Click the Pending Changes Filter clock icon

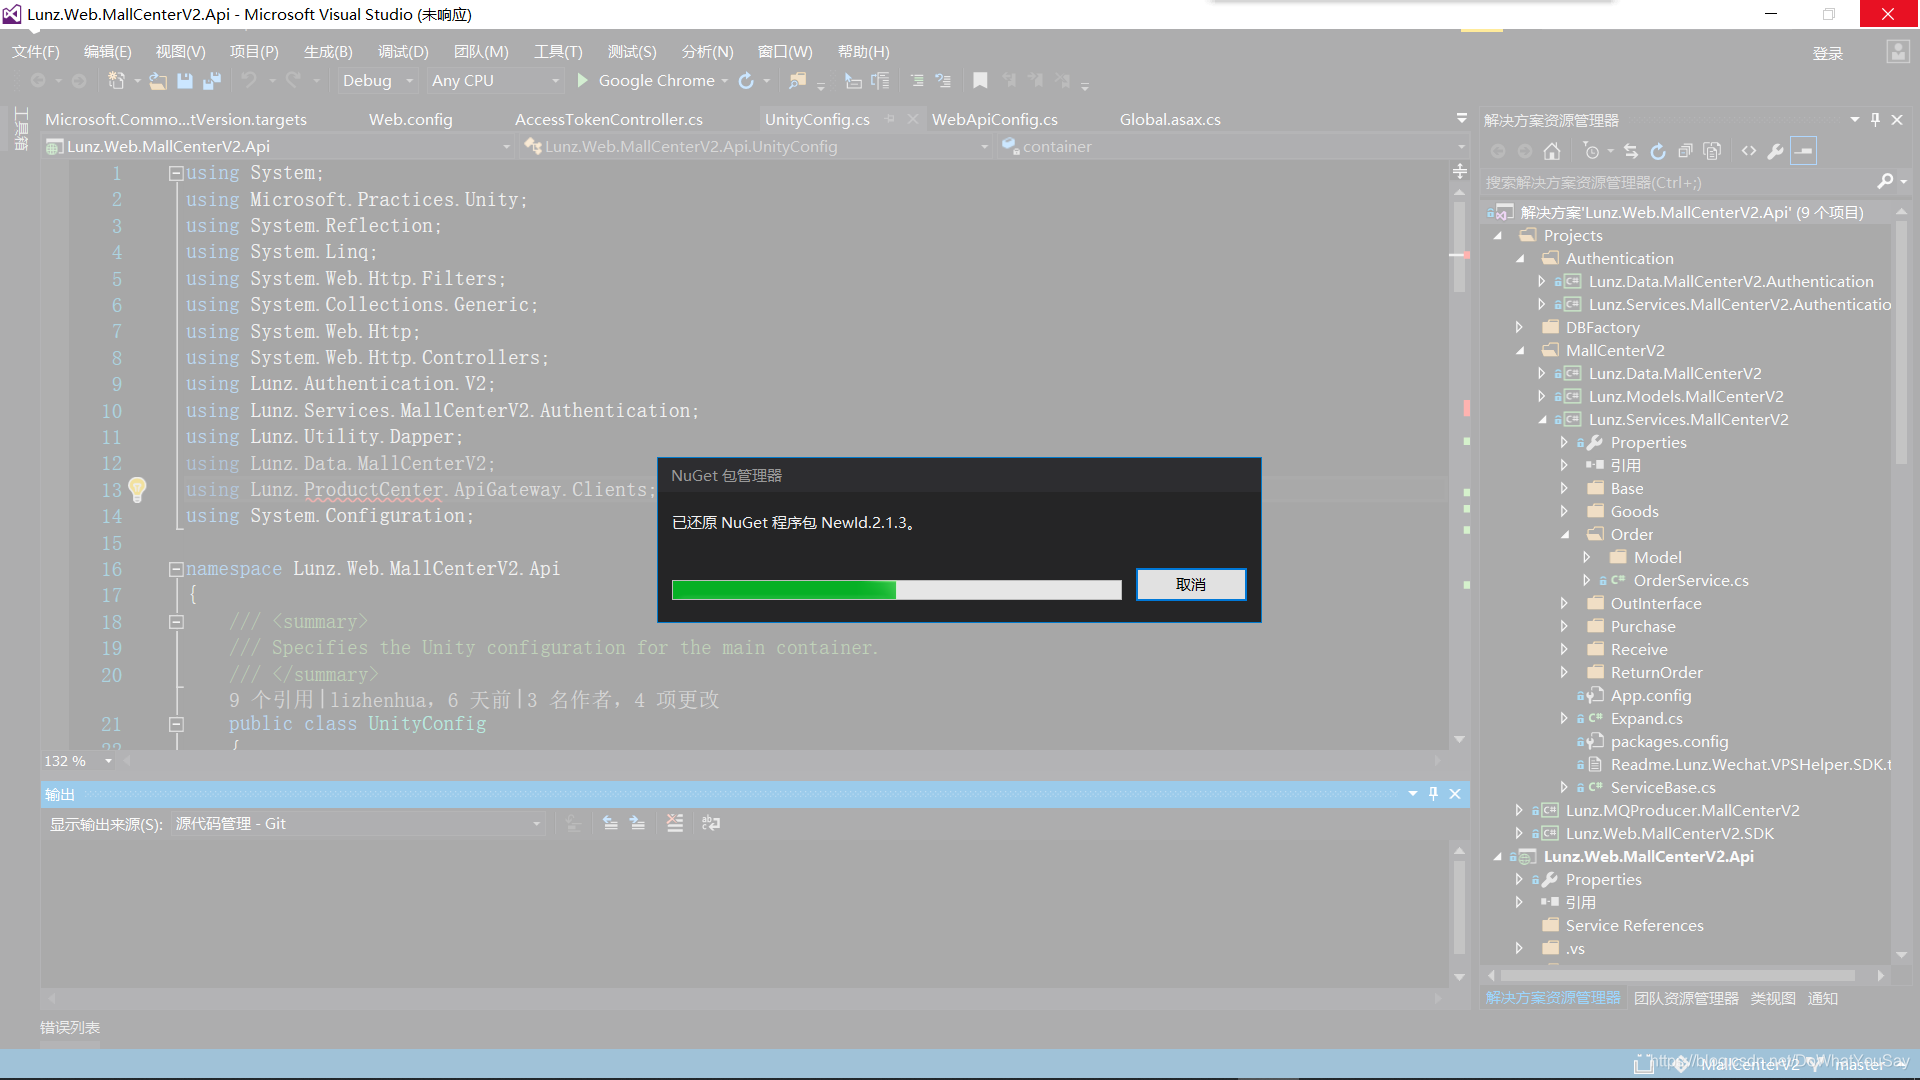(x=1592, y=151)
